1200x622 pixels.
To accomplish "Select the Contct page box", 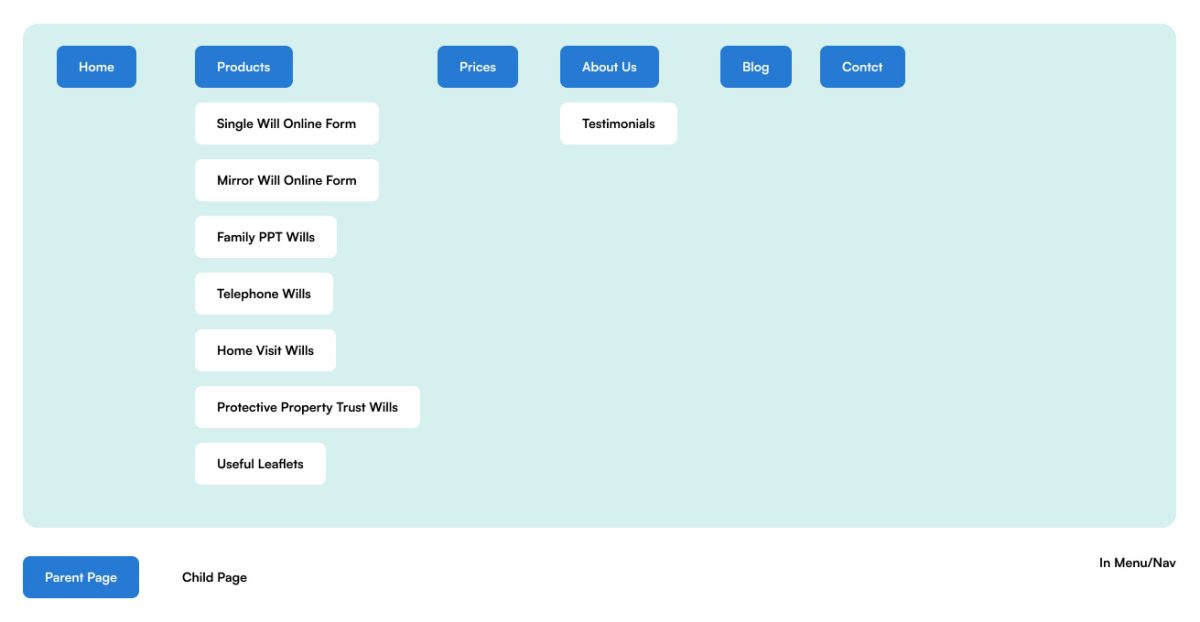I will 862,67.
